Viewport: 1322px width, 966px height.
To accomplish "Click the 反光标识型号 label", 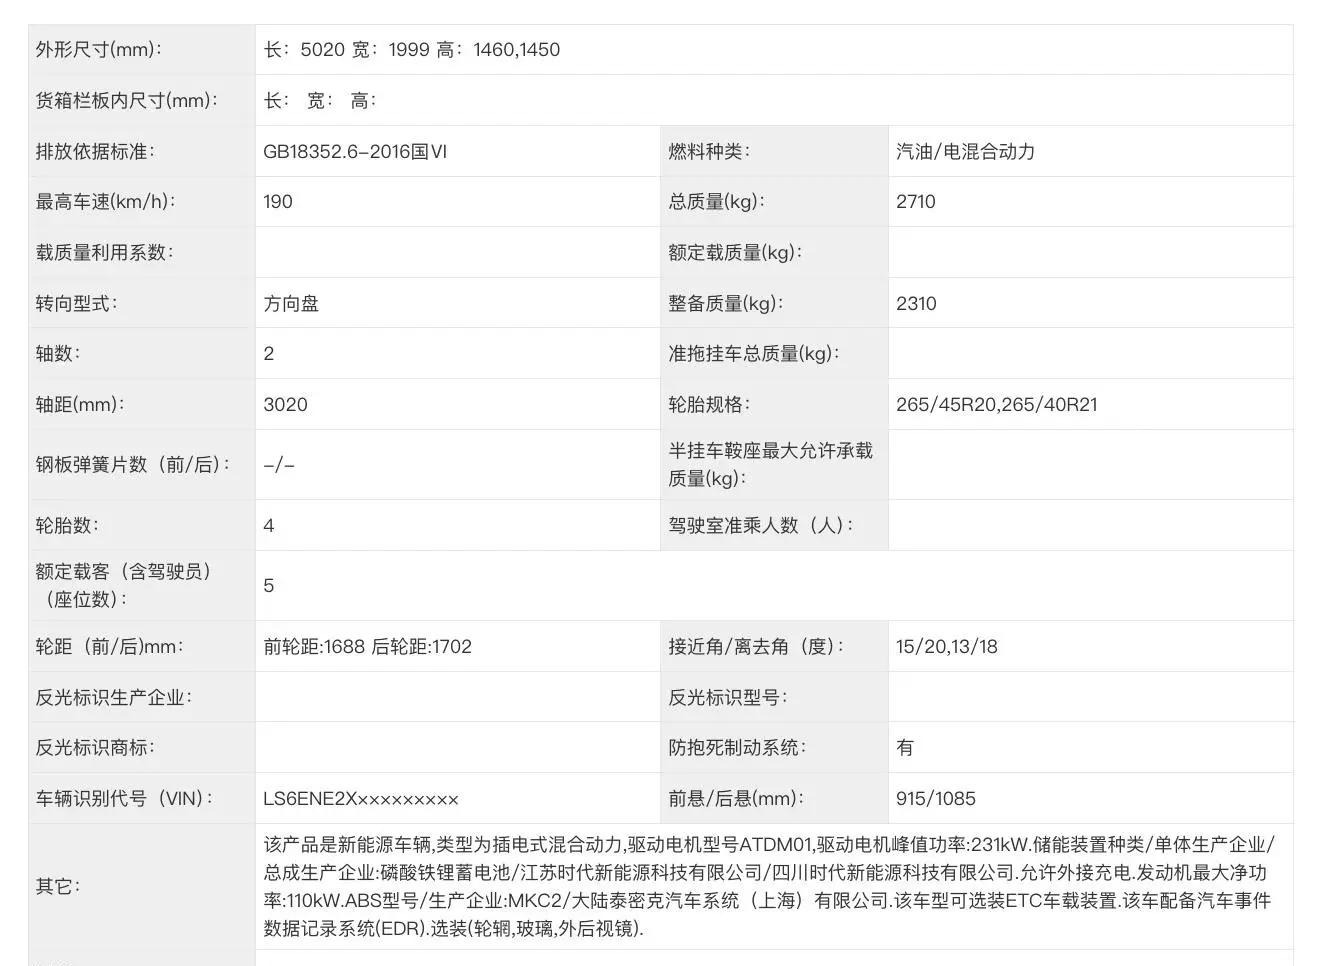I will coord(728,698).
